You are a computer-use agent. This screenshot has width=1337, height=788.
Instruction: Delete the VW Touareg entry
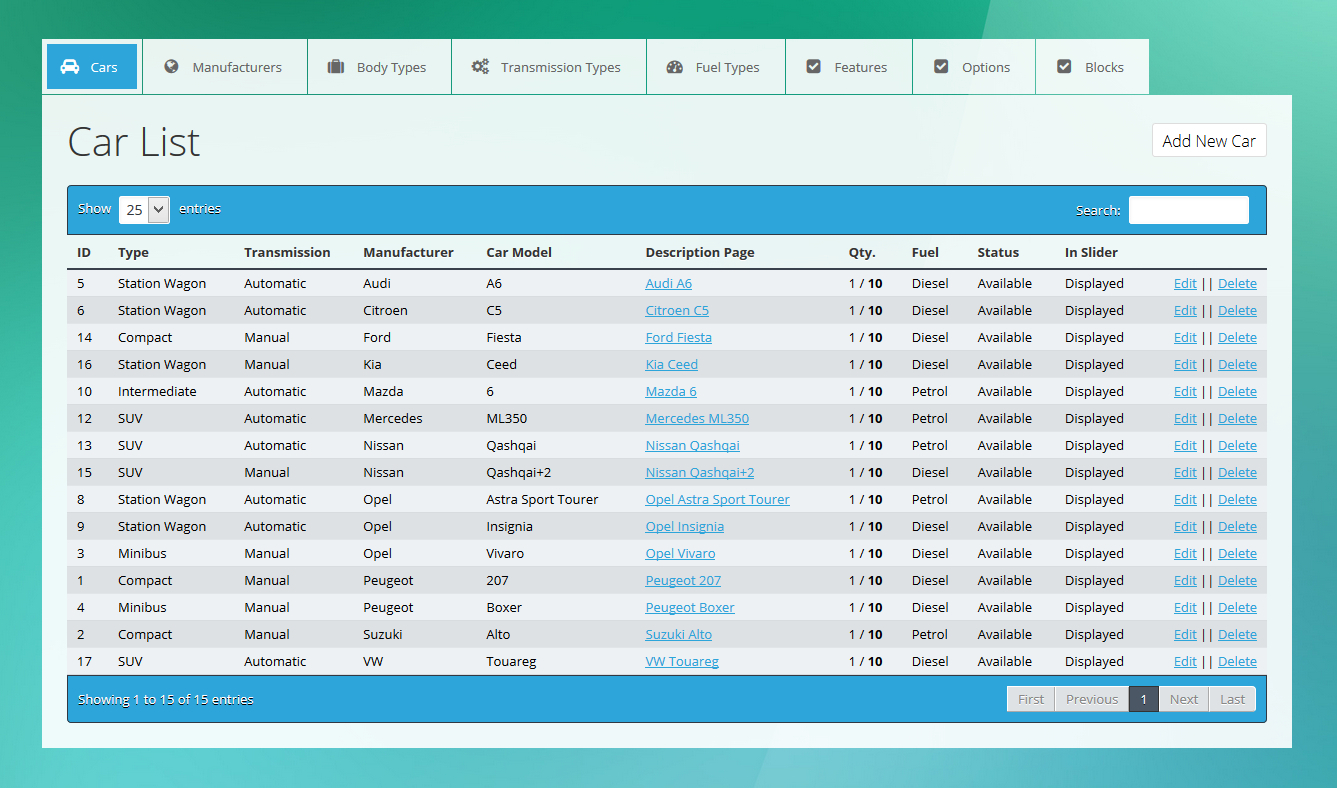(1238, 661)
